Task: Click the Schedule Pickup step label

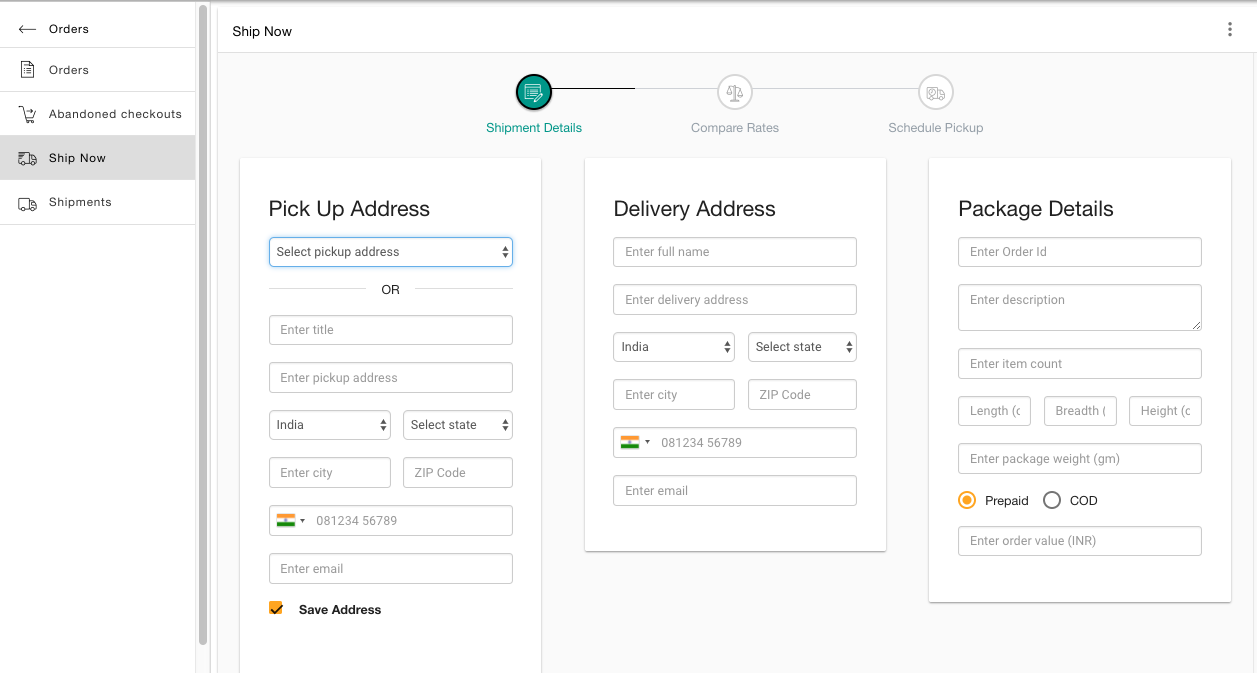Action: click(x=936, y=128)
